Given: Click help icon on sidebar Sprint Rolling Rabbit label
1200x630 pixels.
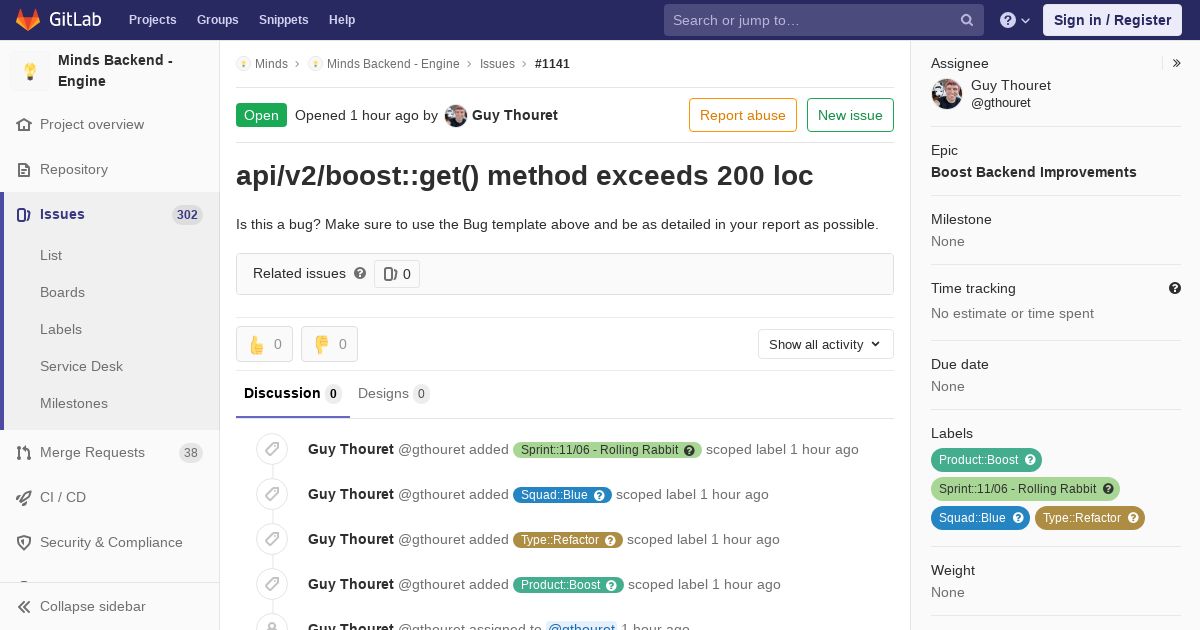Looking at the screenshot, I should (x=1108, y=489).
